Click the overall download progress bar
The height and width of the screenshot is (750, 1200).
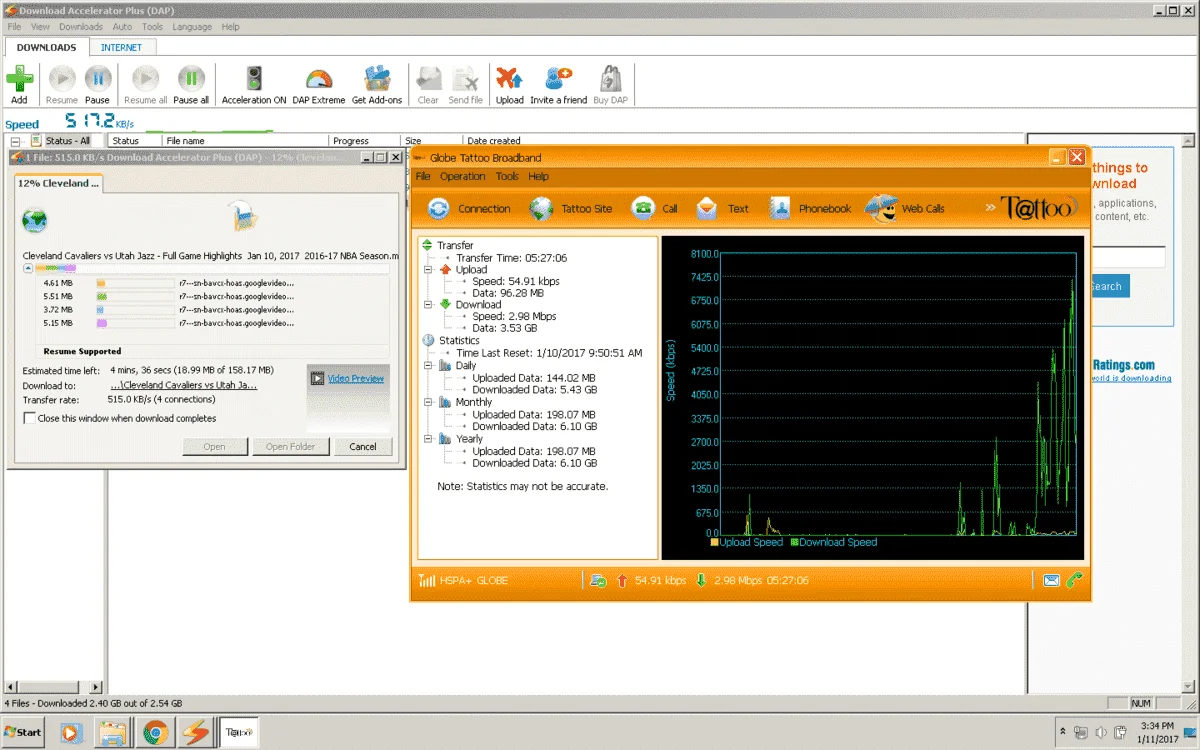(x=212, y=269)
